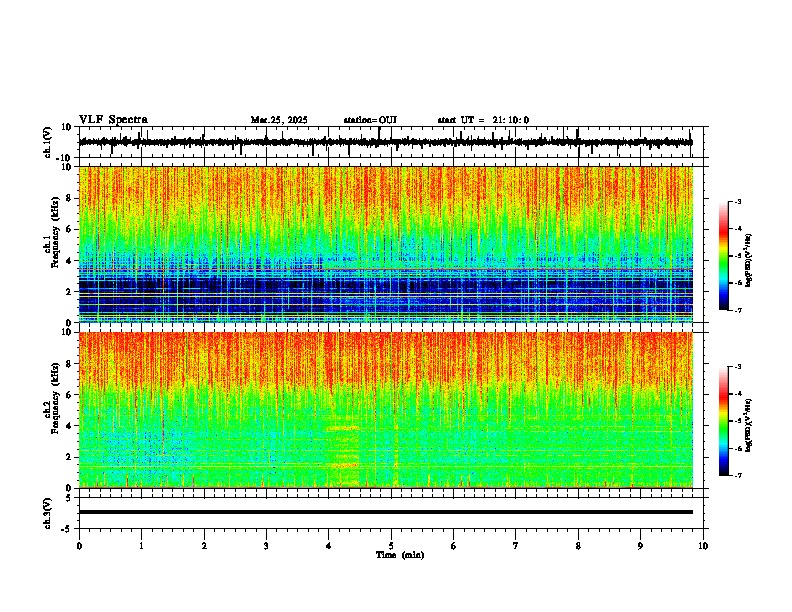The image size is (792, 612).
Task: Click the "-7" label on ch.1 color bar
Action: click(737, 310)
